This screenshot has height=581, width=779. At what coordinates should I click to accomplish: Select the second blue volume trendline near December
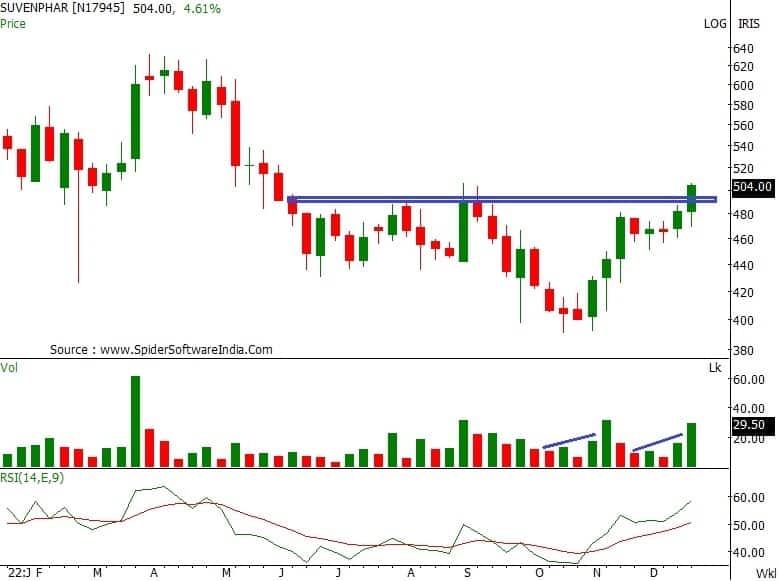point(657,442)
